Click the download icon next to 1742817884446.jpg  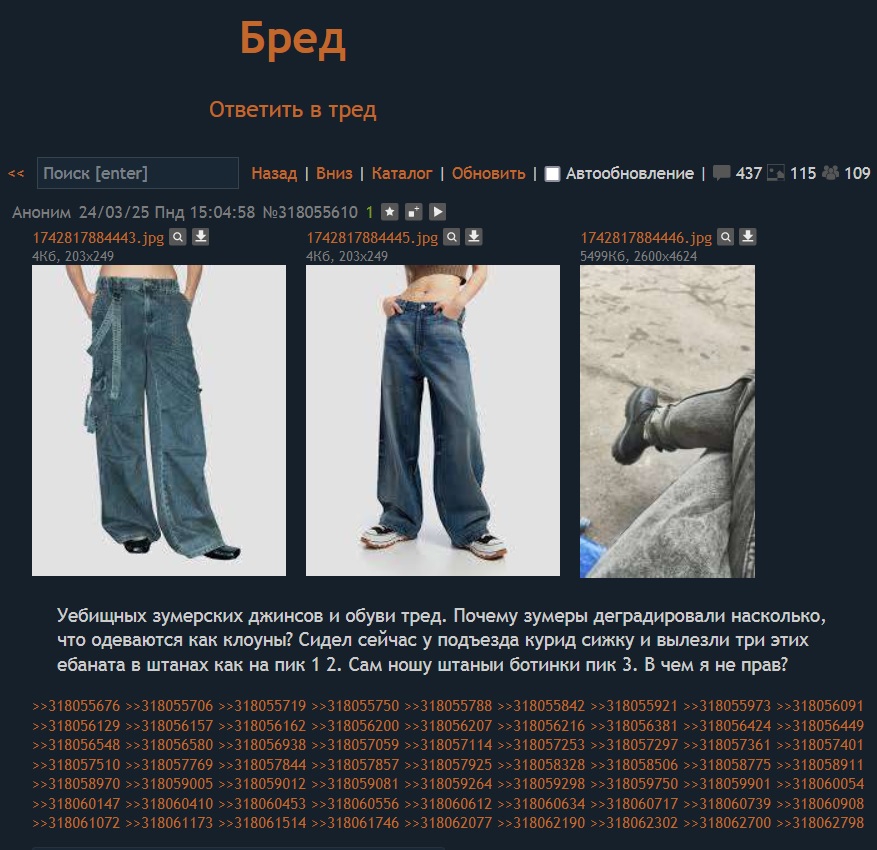[748, 237]
